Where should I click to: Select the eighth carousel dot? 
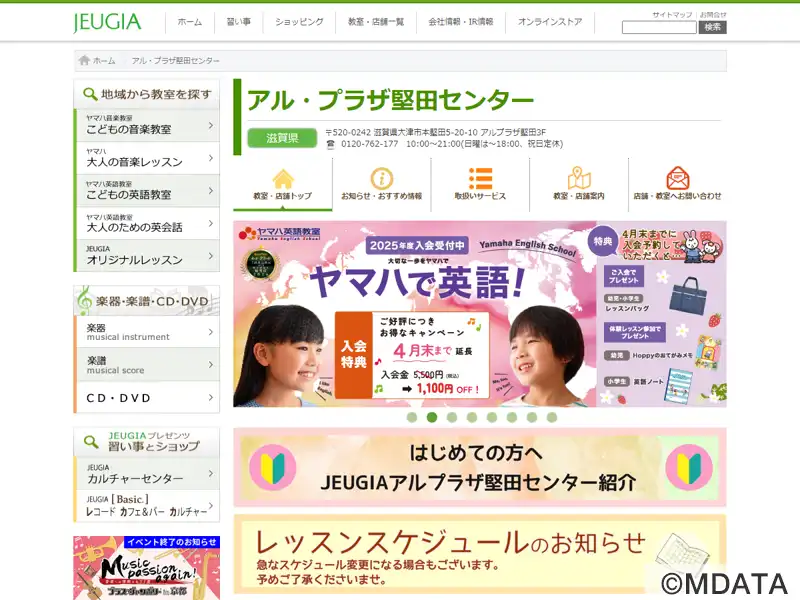point(552,417)
